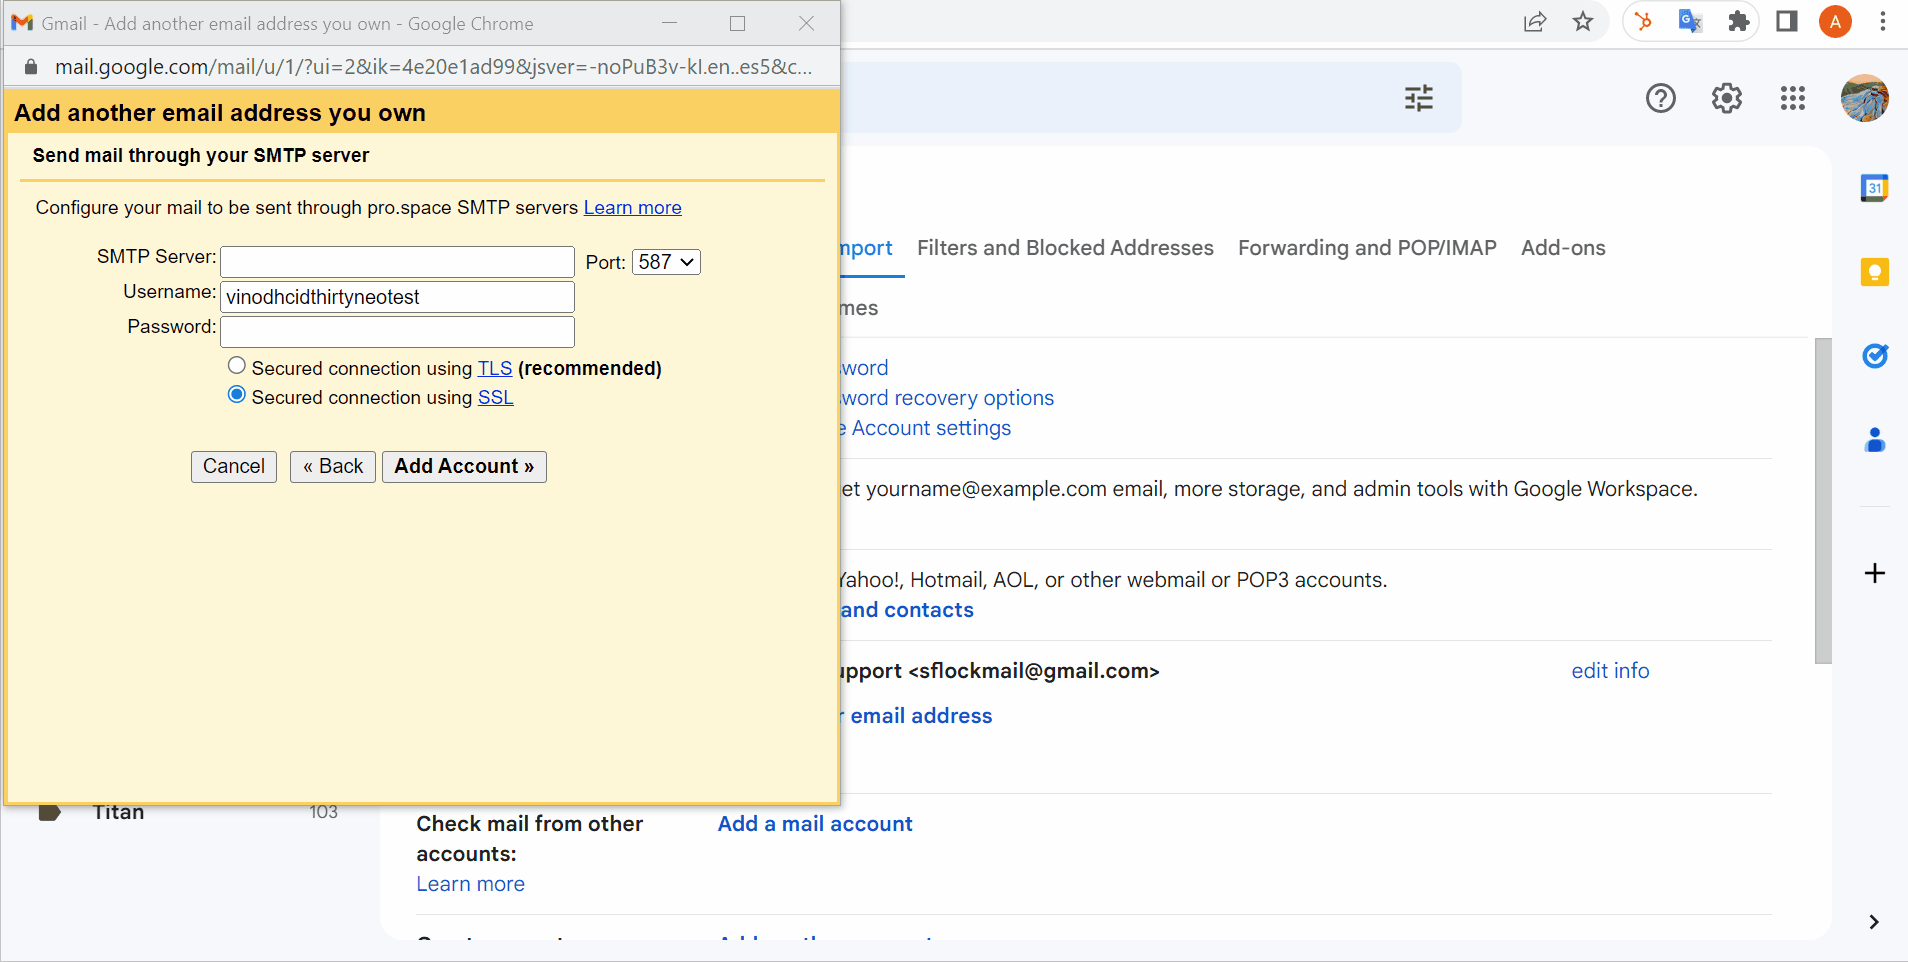Select Secured connection using TLS
The image size is (1908, 962).
[237, 365]
